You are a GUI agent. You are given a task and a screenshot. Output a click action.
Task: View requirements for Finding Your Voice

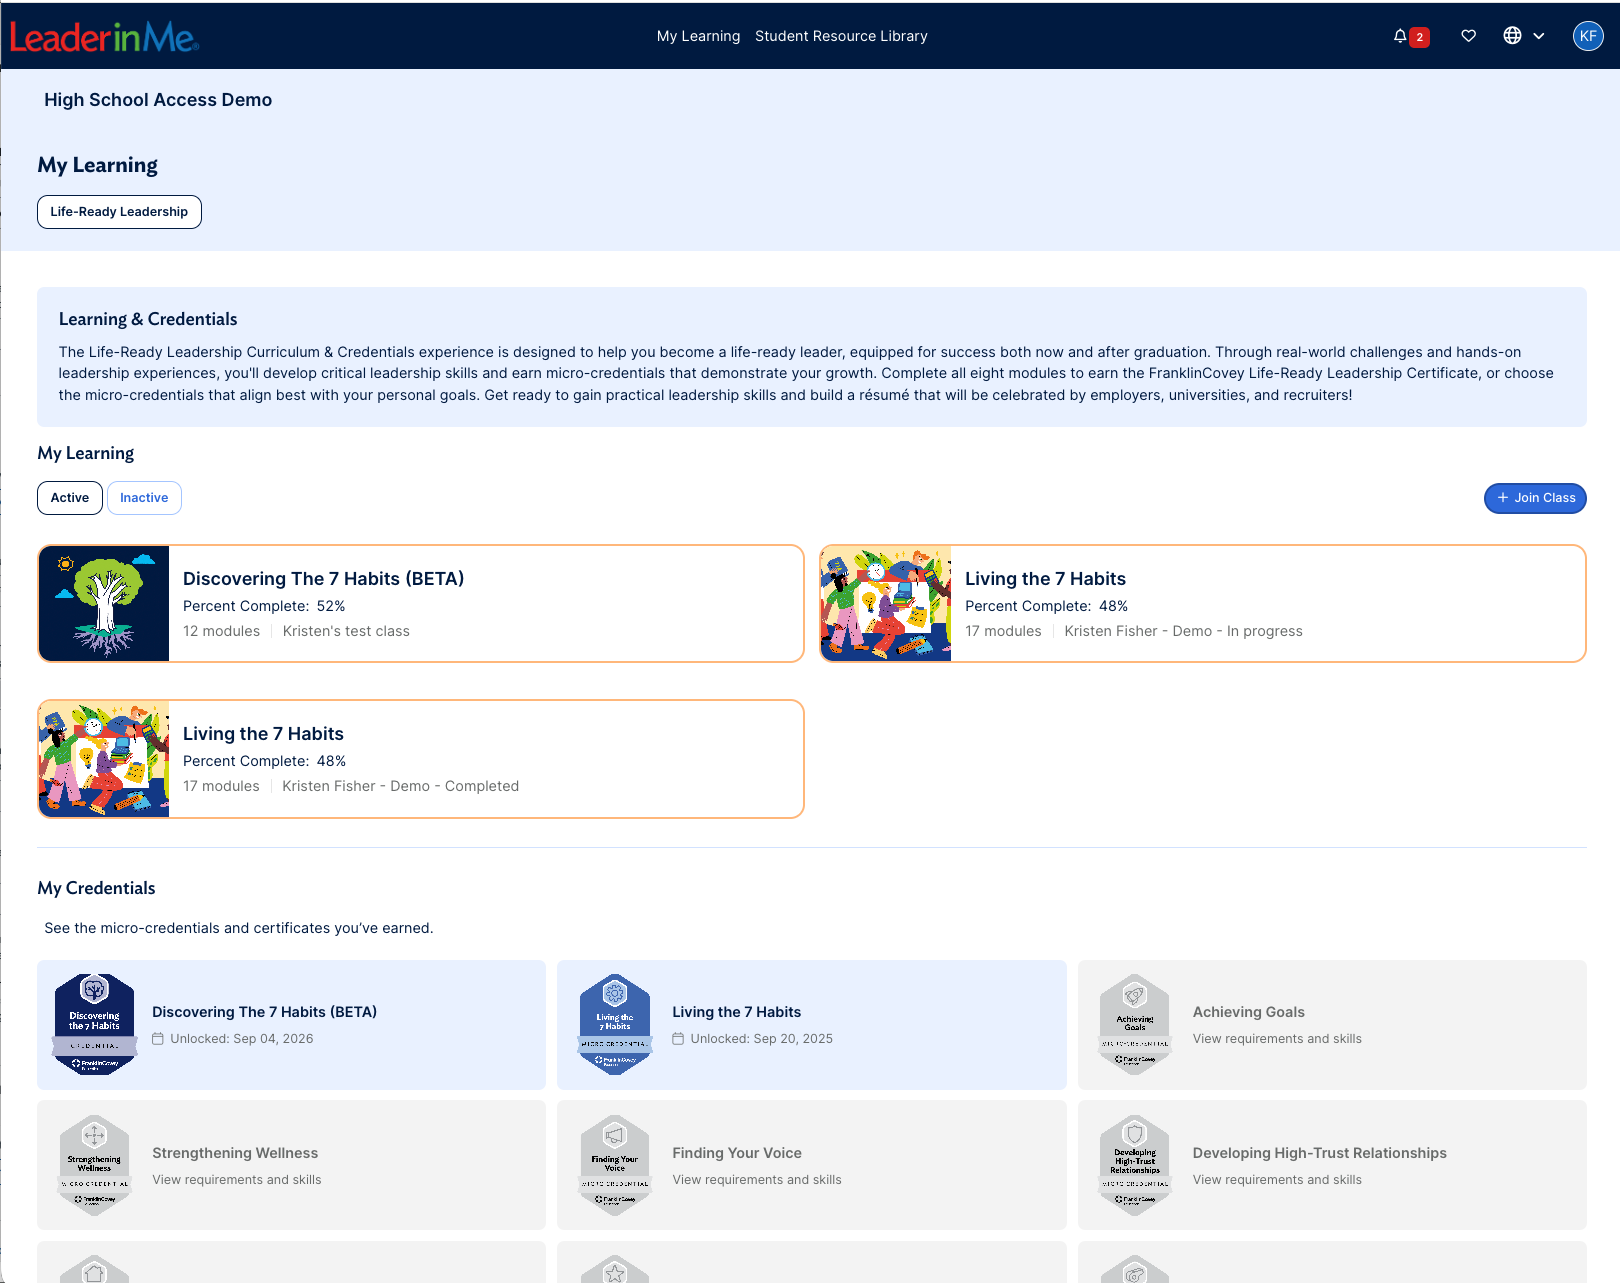coord(757,1180)
